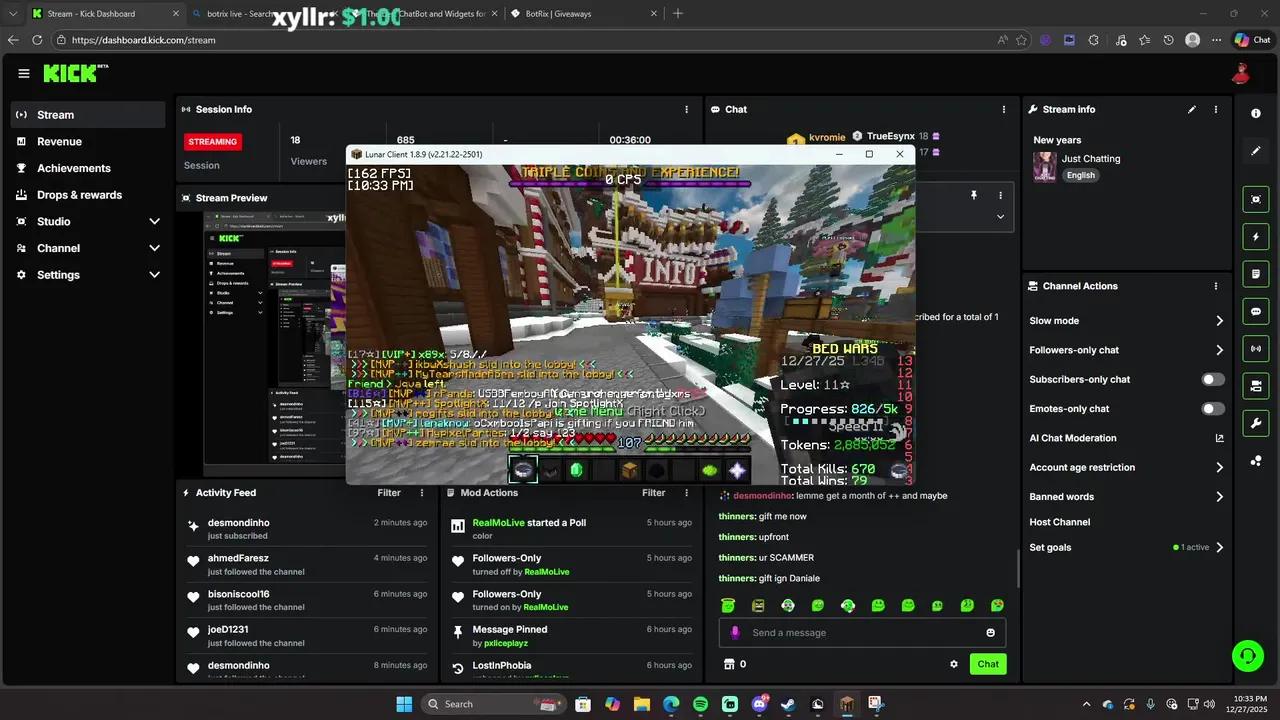Viewport: 1280px width, 720px height.
Task: Expand the pinned message chevron
Action: pyautogui.click(x=1000, y=216)
